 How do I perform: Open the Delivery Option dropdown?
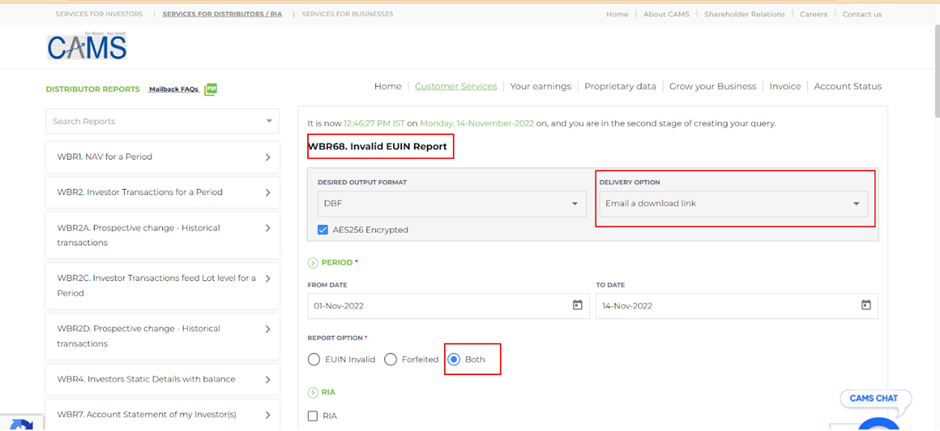pos(734,204)
